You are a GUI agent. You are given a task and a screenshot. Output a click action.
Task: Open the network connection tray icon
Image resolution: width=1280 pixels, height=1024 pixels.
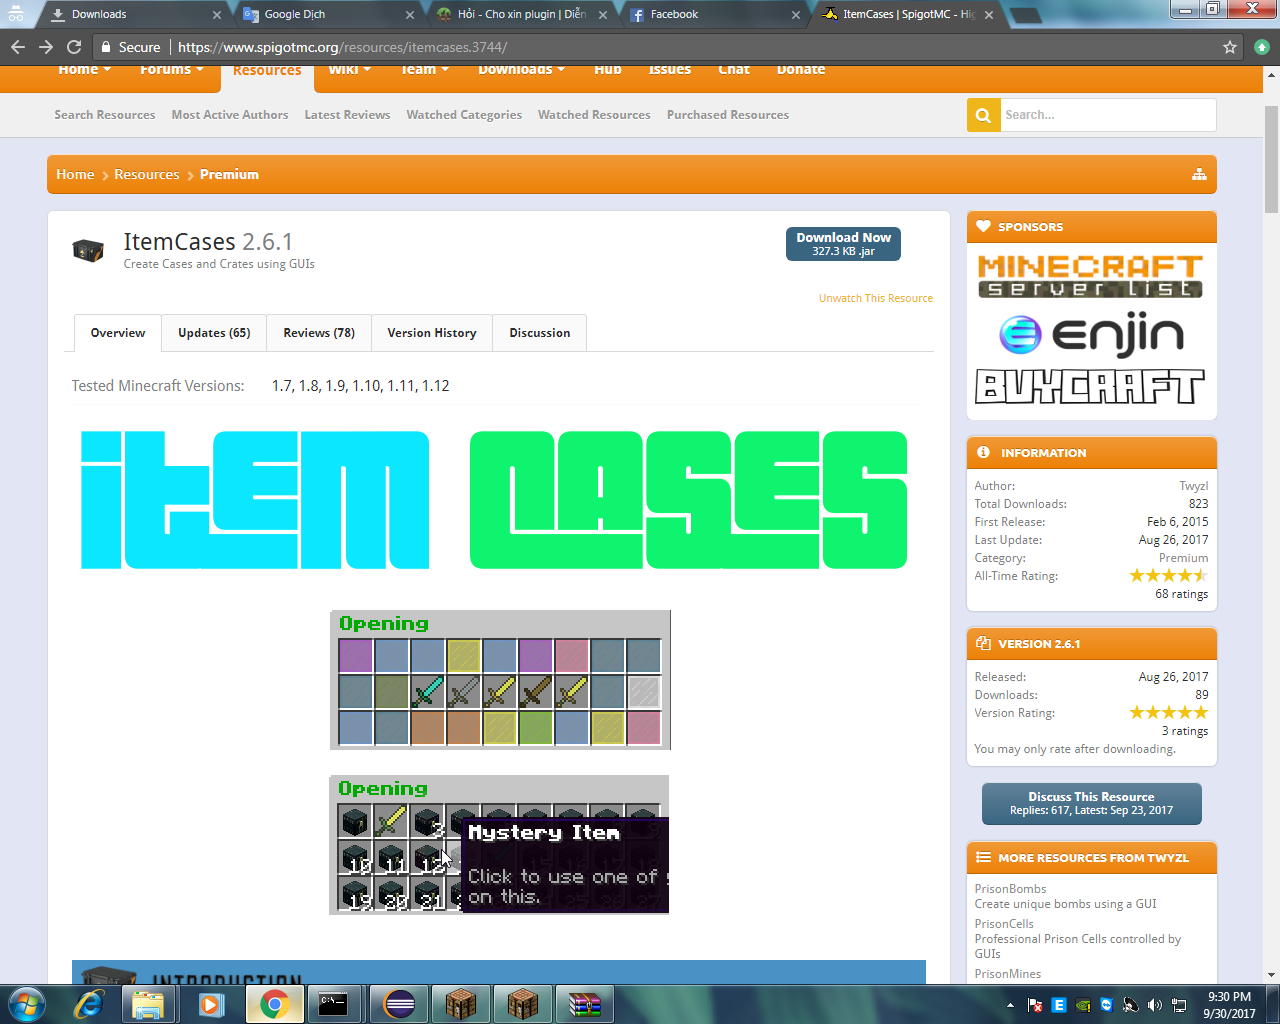click(1179, 1005)
